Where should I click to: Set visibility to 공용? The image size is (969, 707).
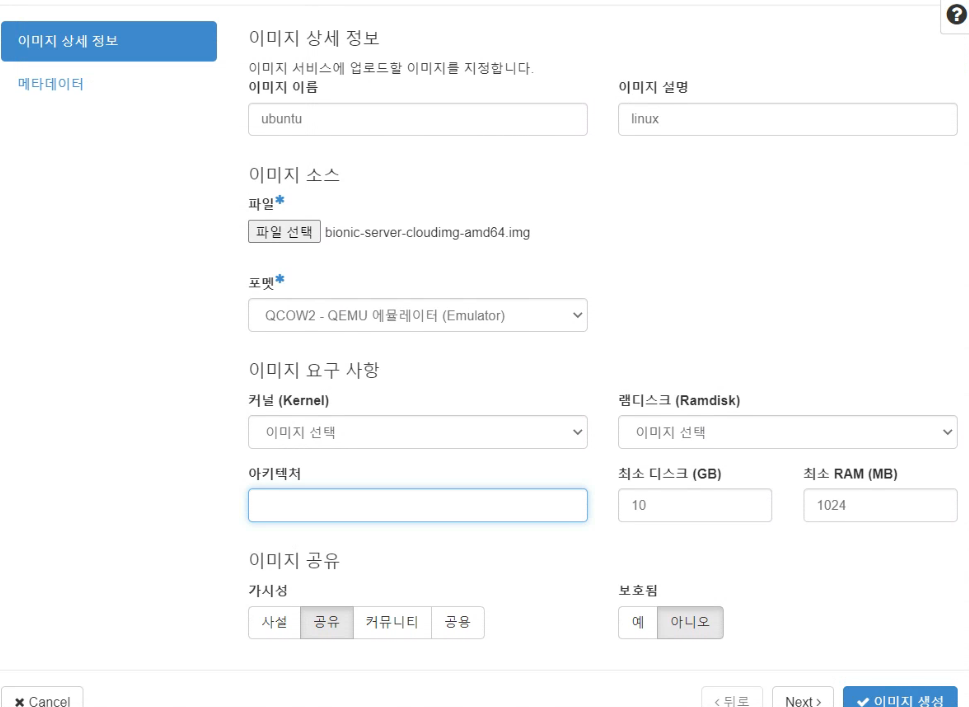(x=457, y=622)
